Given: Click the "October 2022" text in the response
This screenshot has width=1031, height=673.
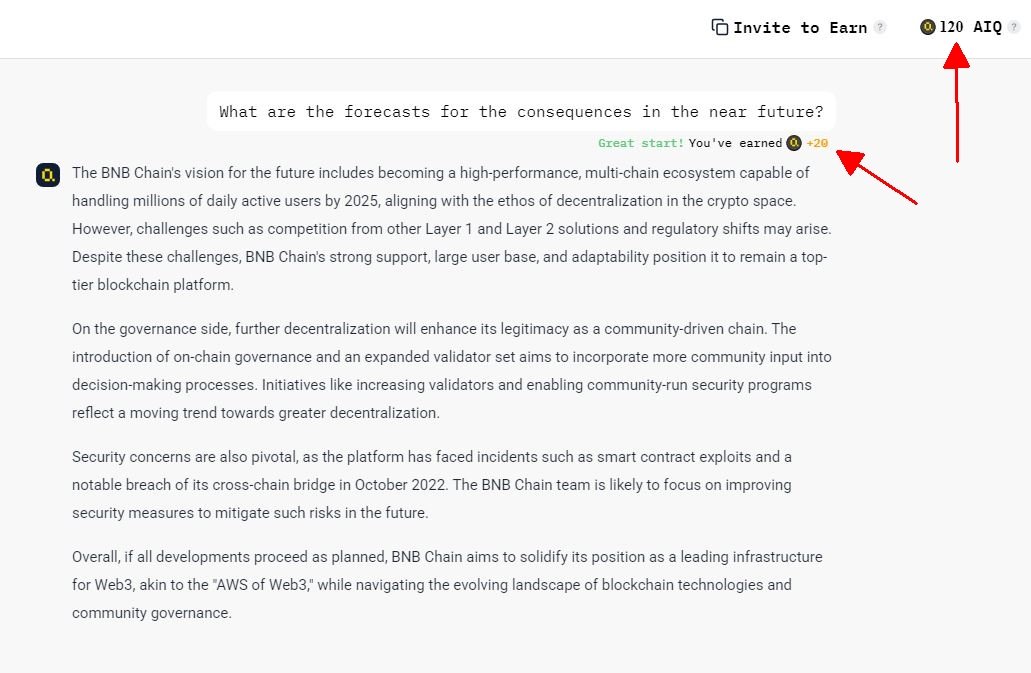Looking at the screenshot, I should (x=403, y=485).
